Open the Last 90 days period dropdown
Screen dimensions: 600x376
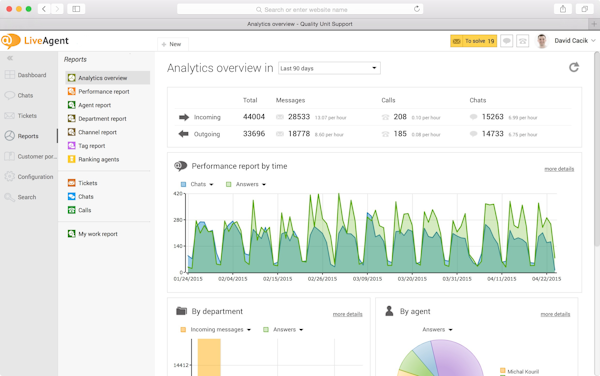coord(329,68)
